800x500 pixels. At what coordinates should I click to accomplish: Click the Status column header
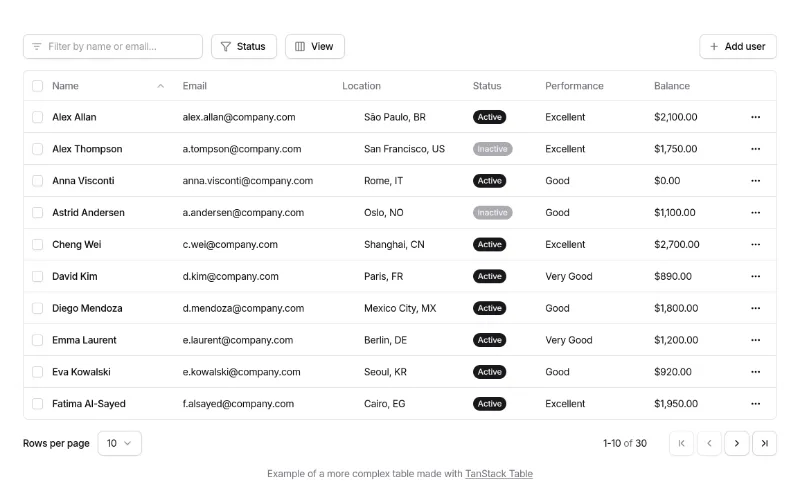coord(487,86)
